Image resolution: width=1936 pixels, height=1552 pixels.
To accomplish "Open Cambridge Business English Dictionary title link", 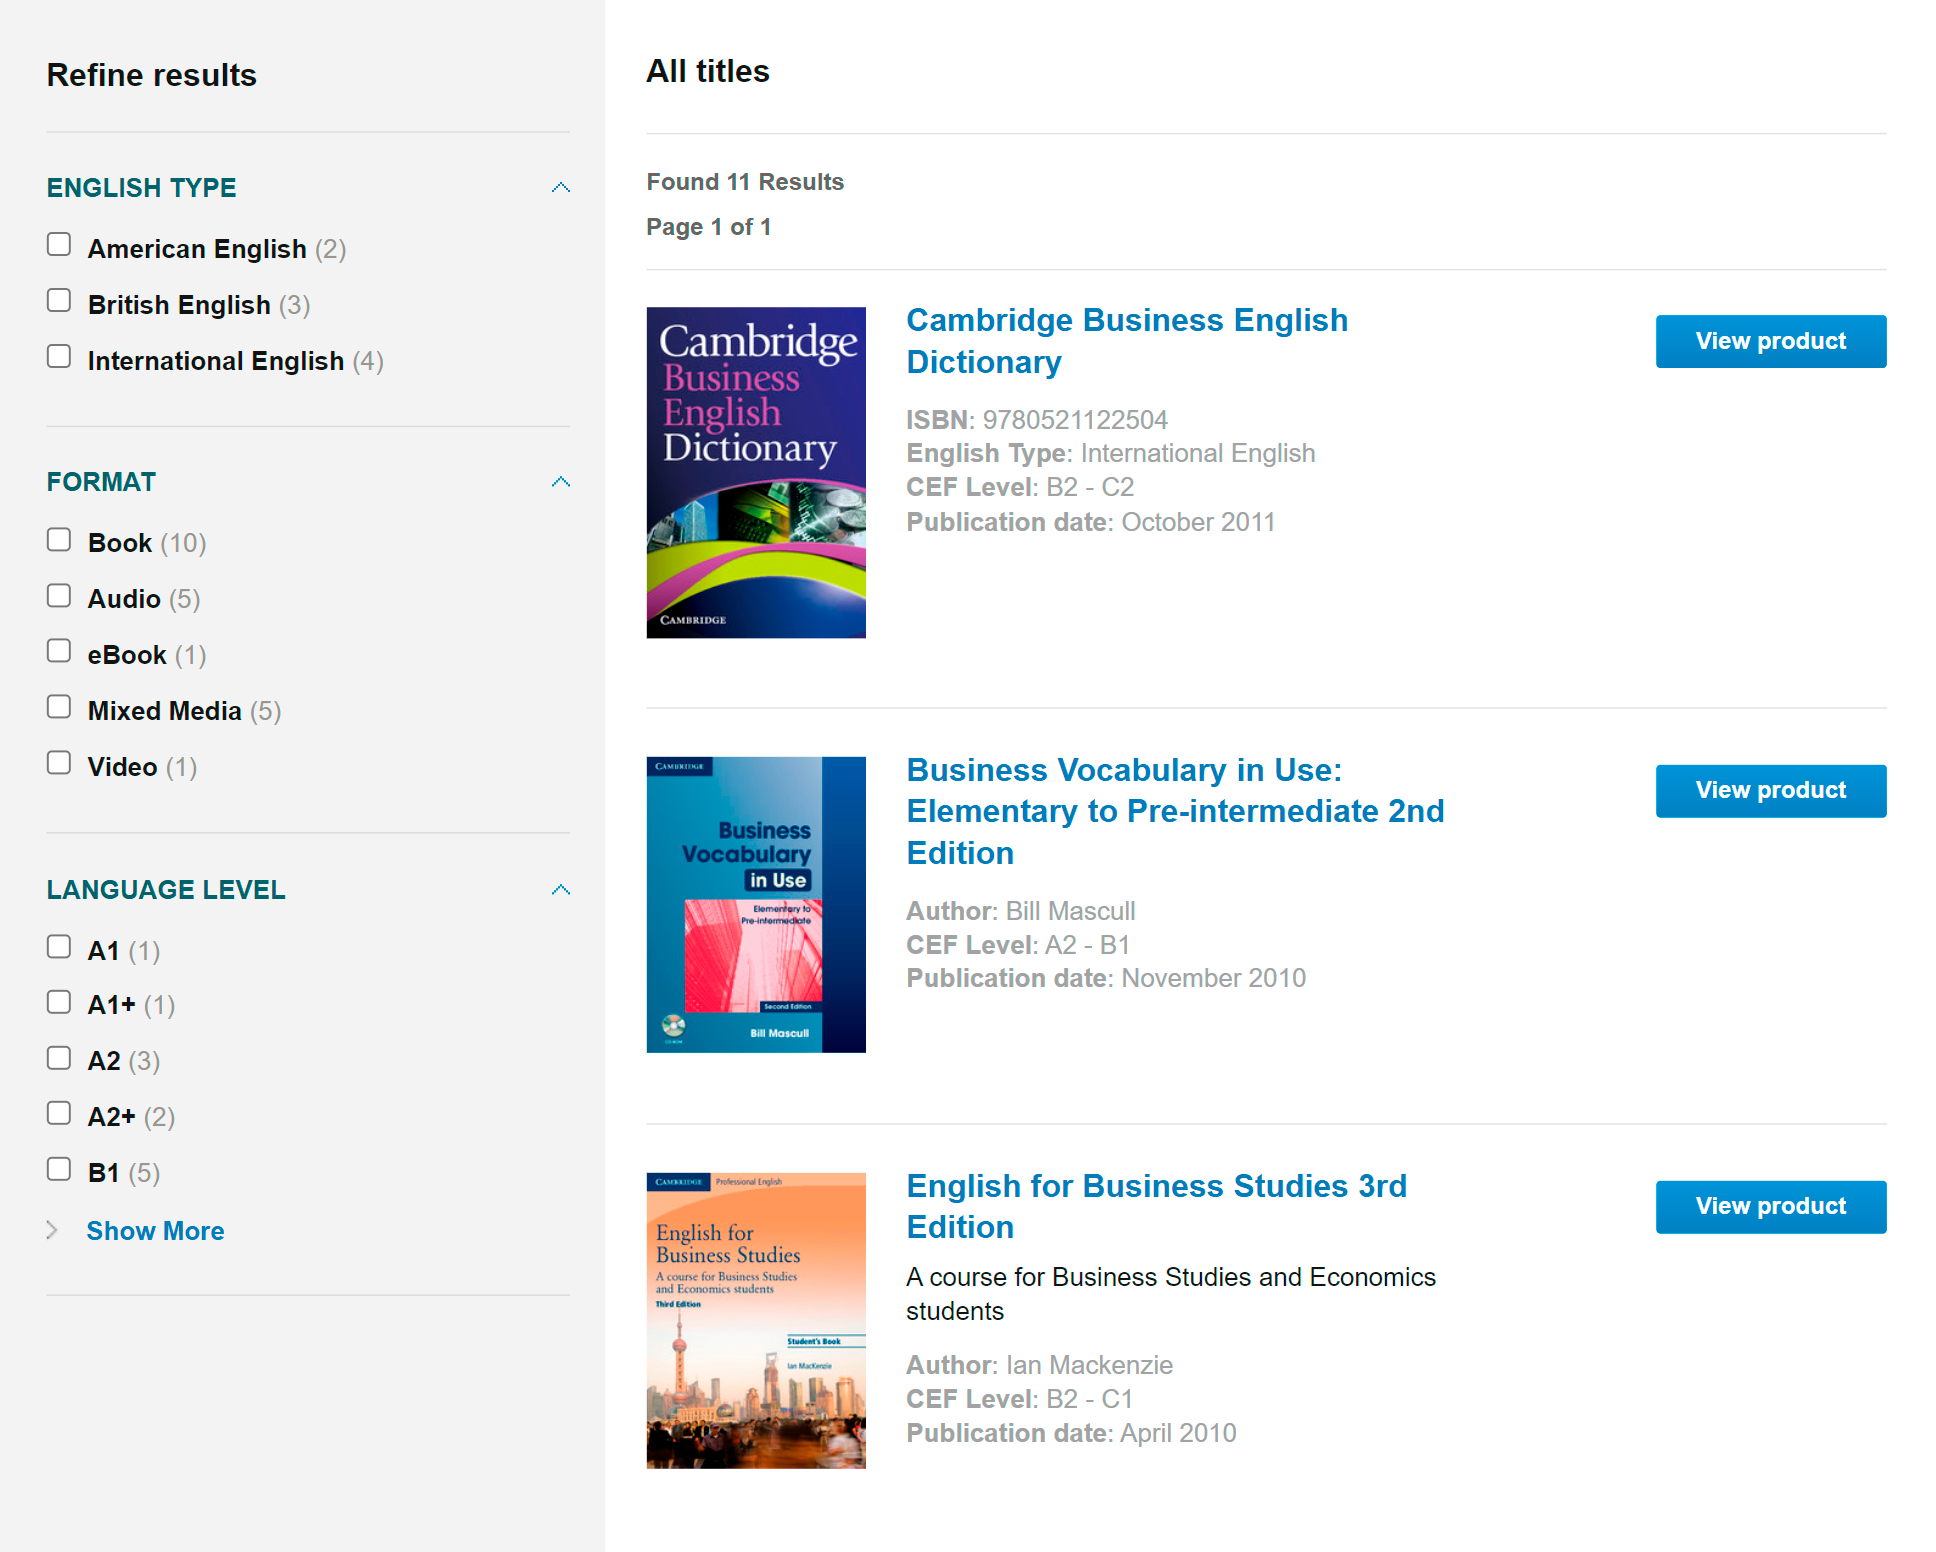I will 1127,341.
